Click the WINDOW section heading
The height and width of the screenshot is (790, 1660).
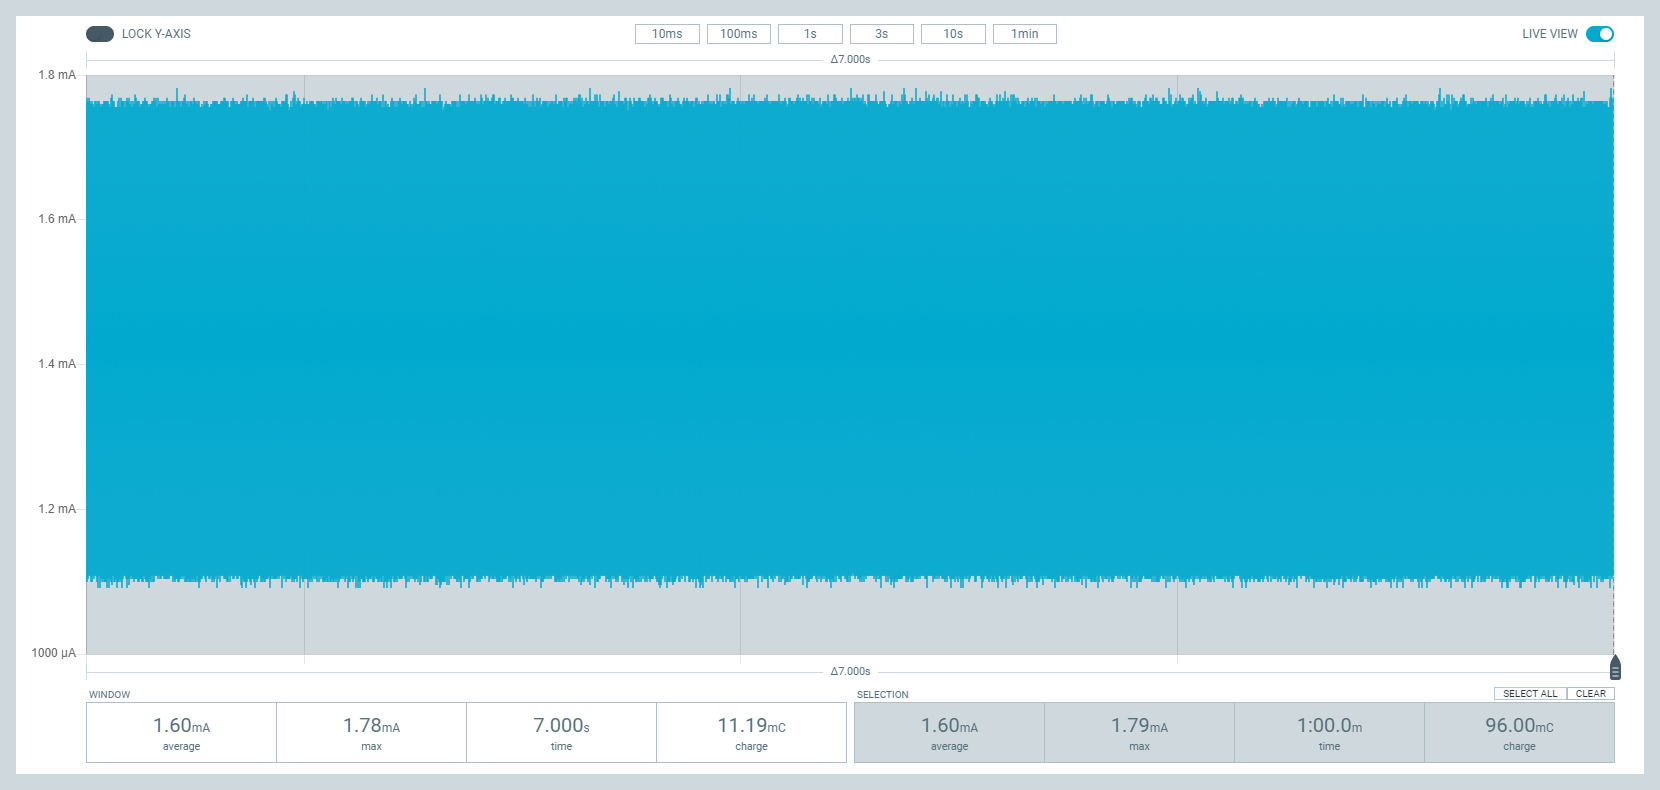[109, 695]
